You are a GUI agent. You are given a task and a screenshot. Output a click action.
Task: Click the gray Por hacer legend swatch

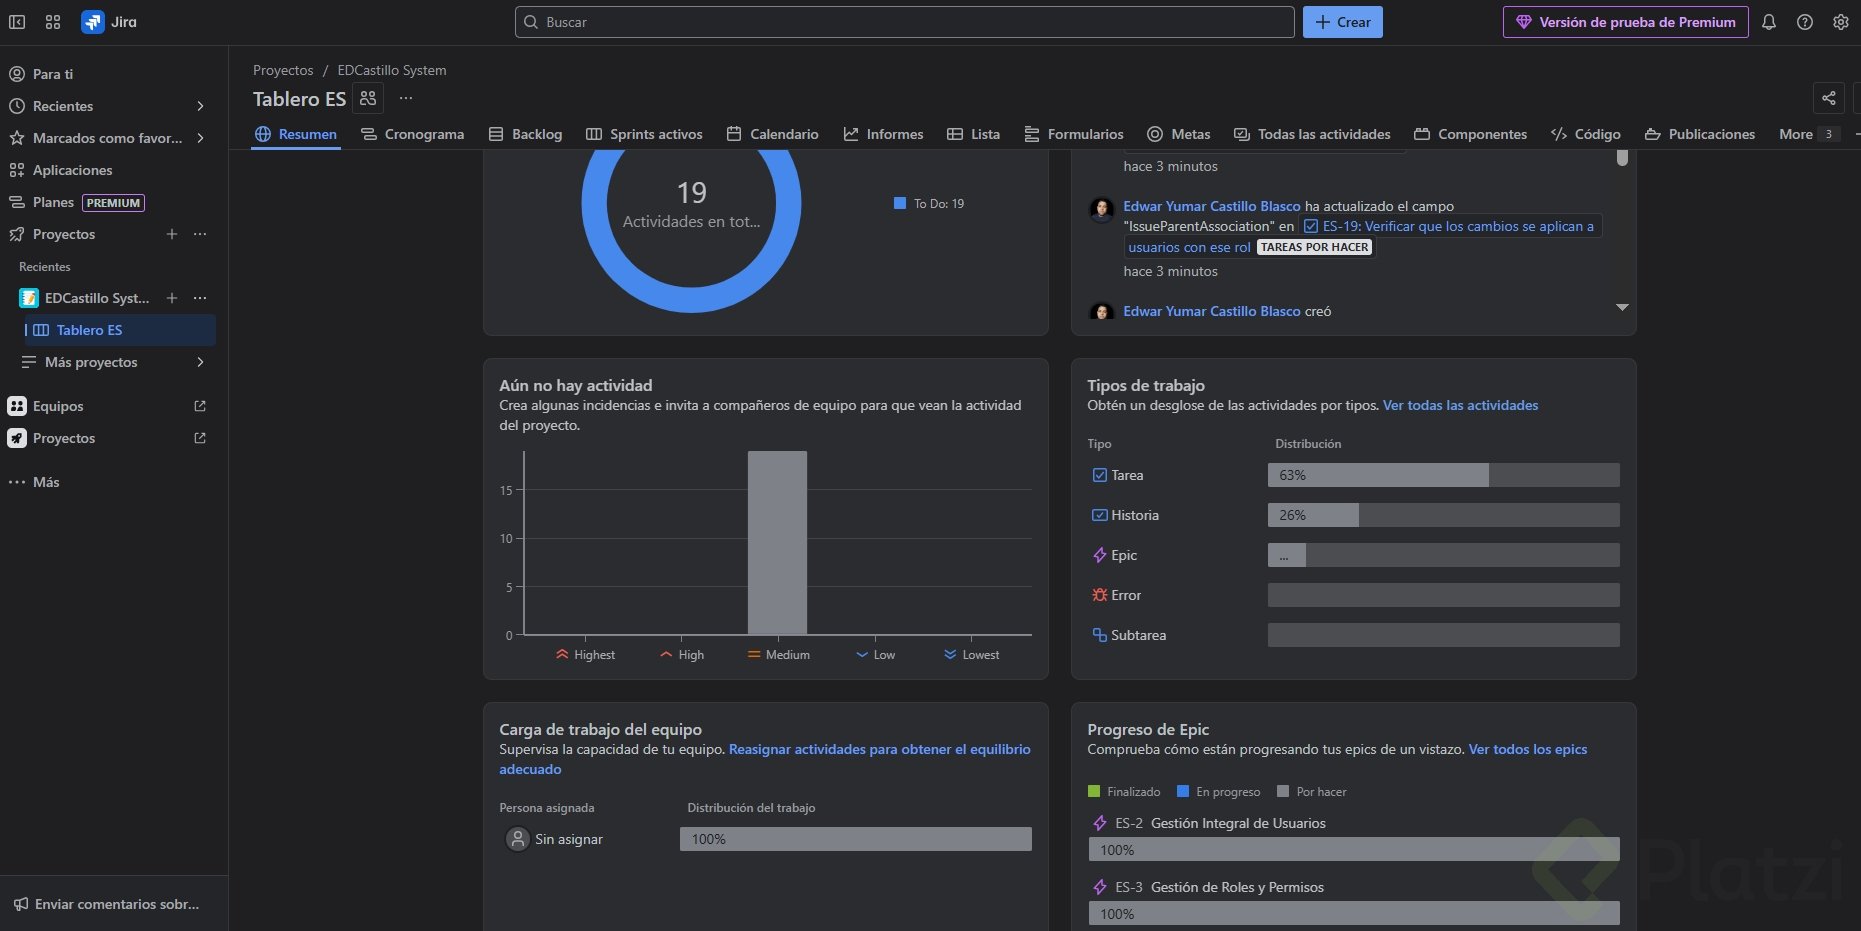tap(1283, 791)
